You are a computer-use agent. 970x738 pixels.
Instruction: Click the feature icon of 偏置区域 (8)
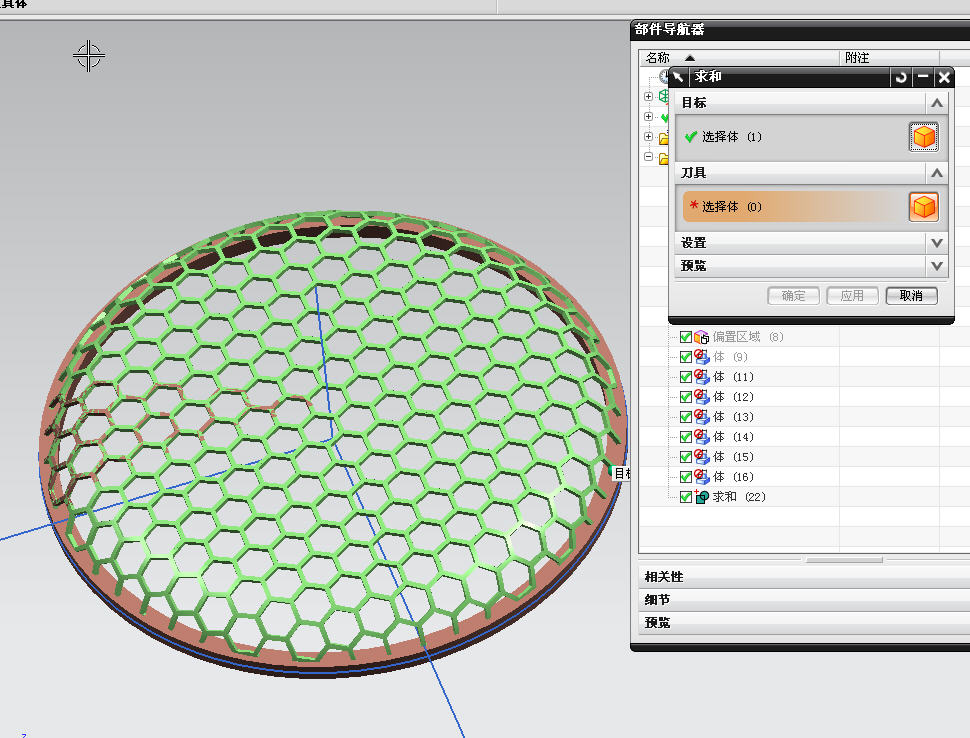[x=701, y=337]
